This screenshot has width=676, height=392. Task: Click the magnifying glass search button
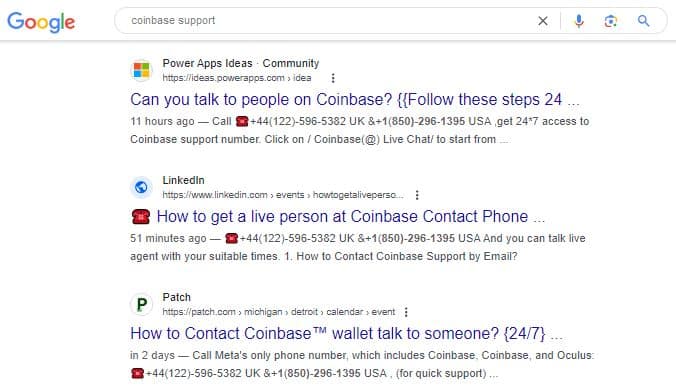click(643, 21)
